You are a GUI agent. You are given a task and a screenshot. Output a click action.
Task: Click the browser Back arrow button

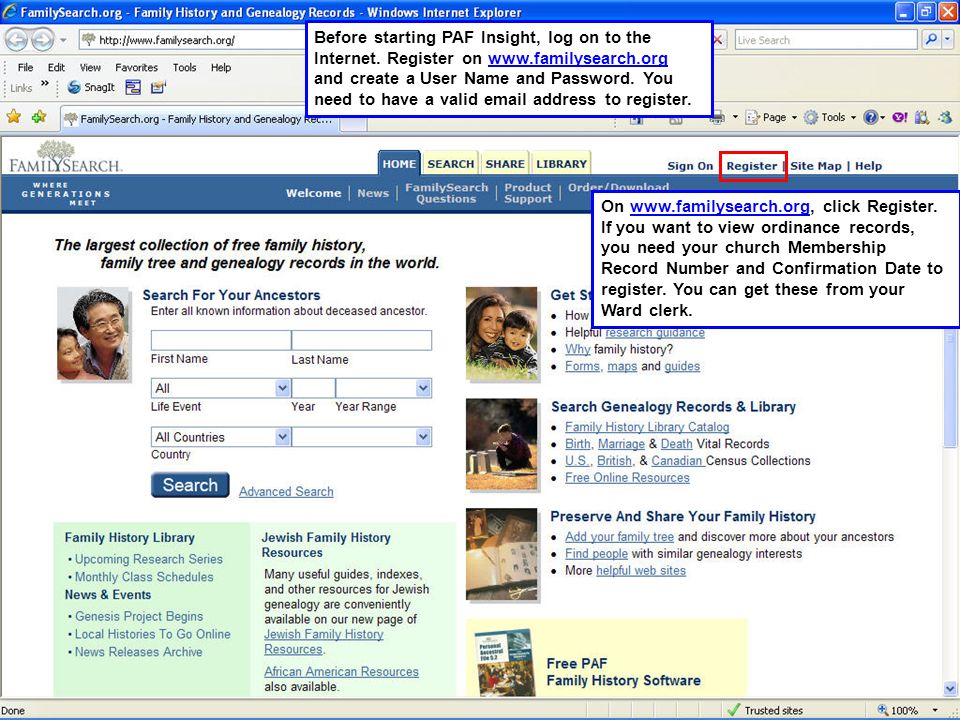[17, 40]
